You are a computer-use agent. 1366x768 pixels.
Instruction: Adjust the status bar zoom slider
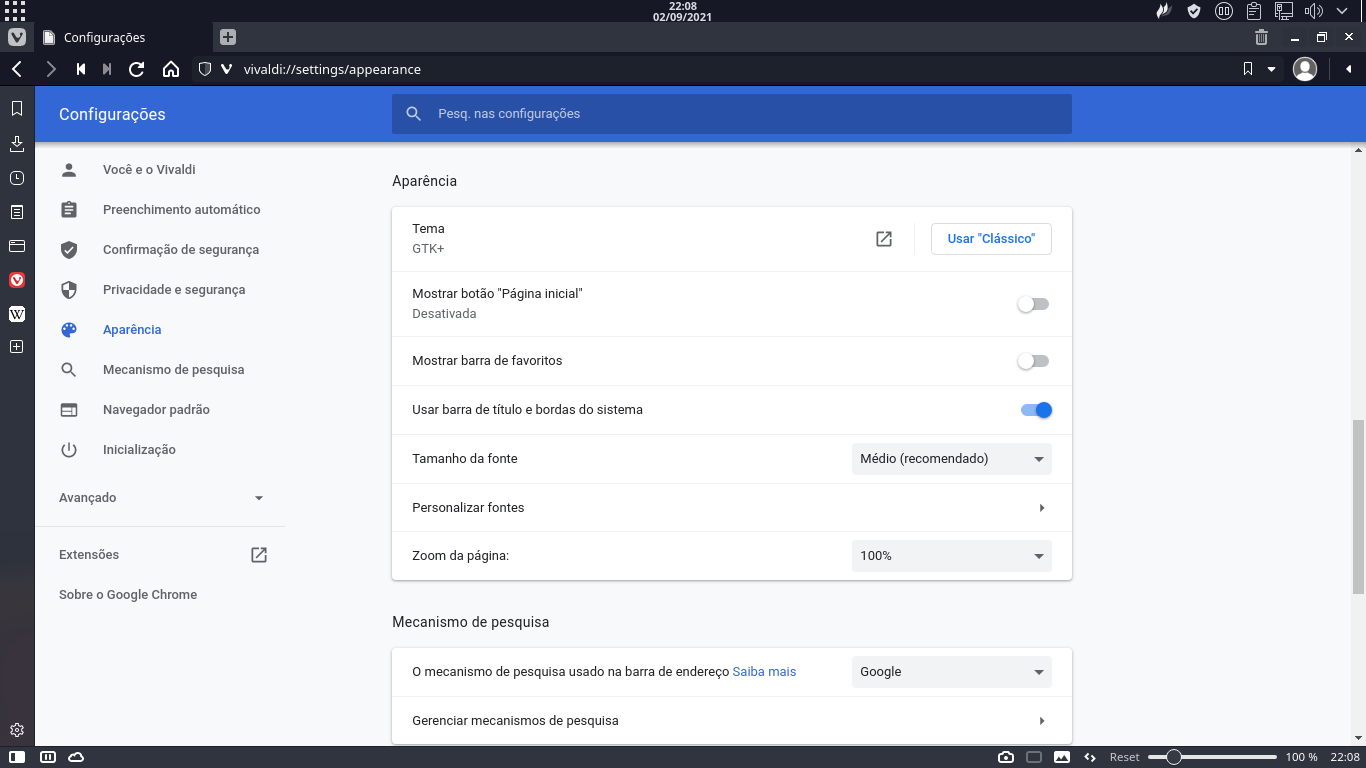click(x=1212, y=757)
